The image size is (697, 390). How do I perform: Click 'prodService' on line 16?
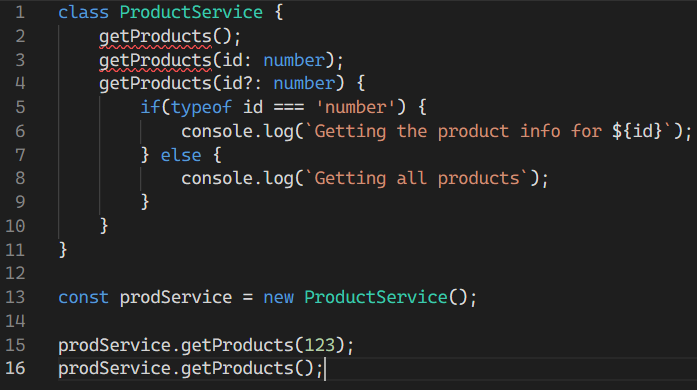(115, 369)
